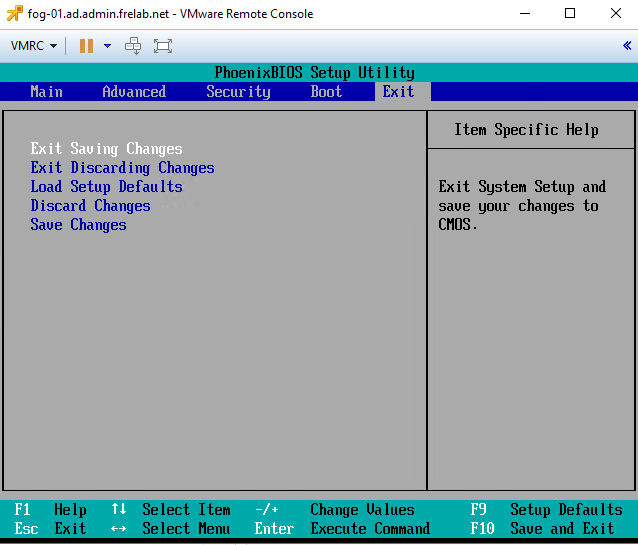Click the F9 Setup Defaults legend
Screen dimensions: 638x545
click(x=546, y=510)
